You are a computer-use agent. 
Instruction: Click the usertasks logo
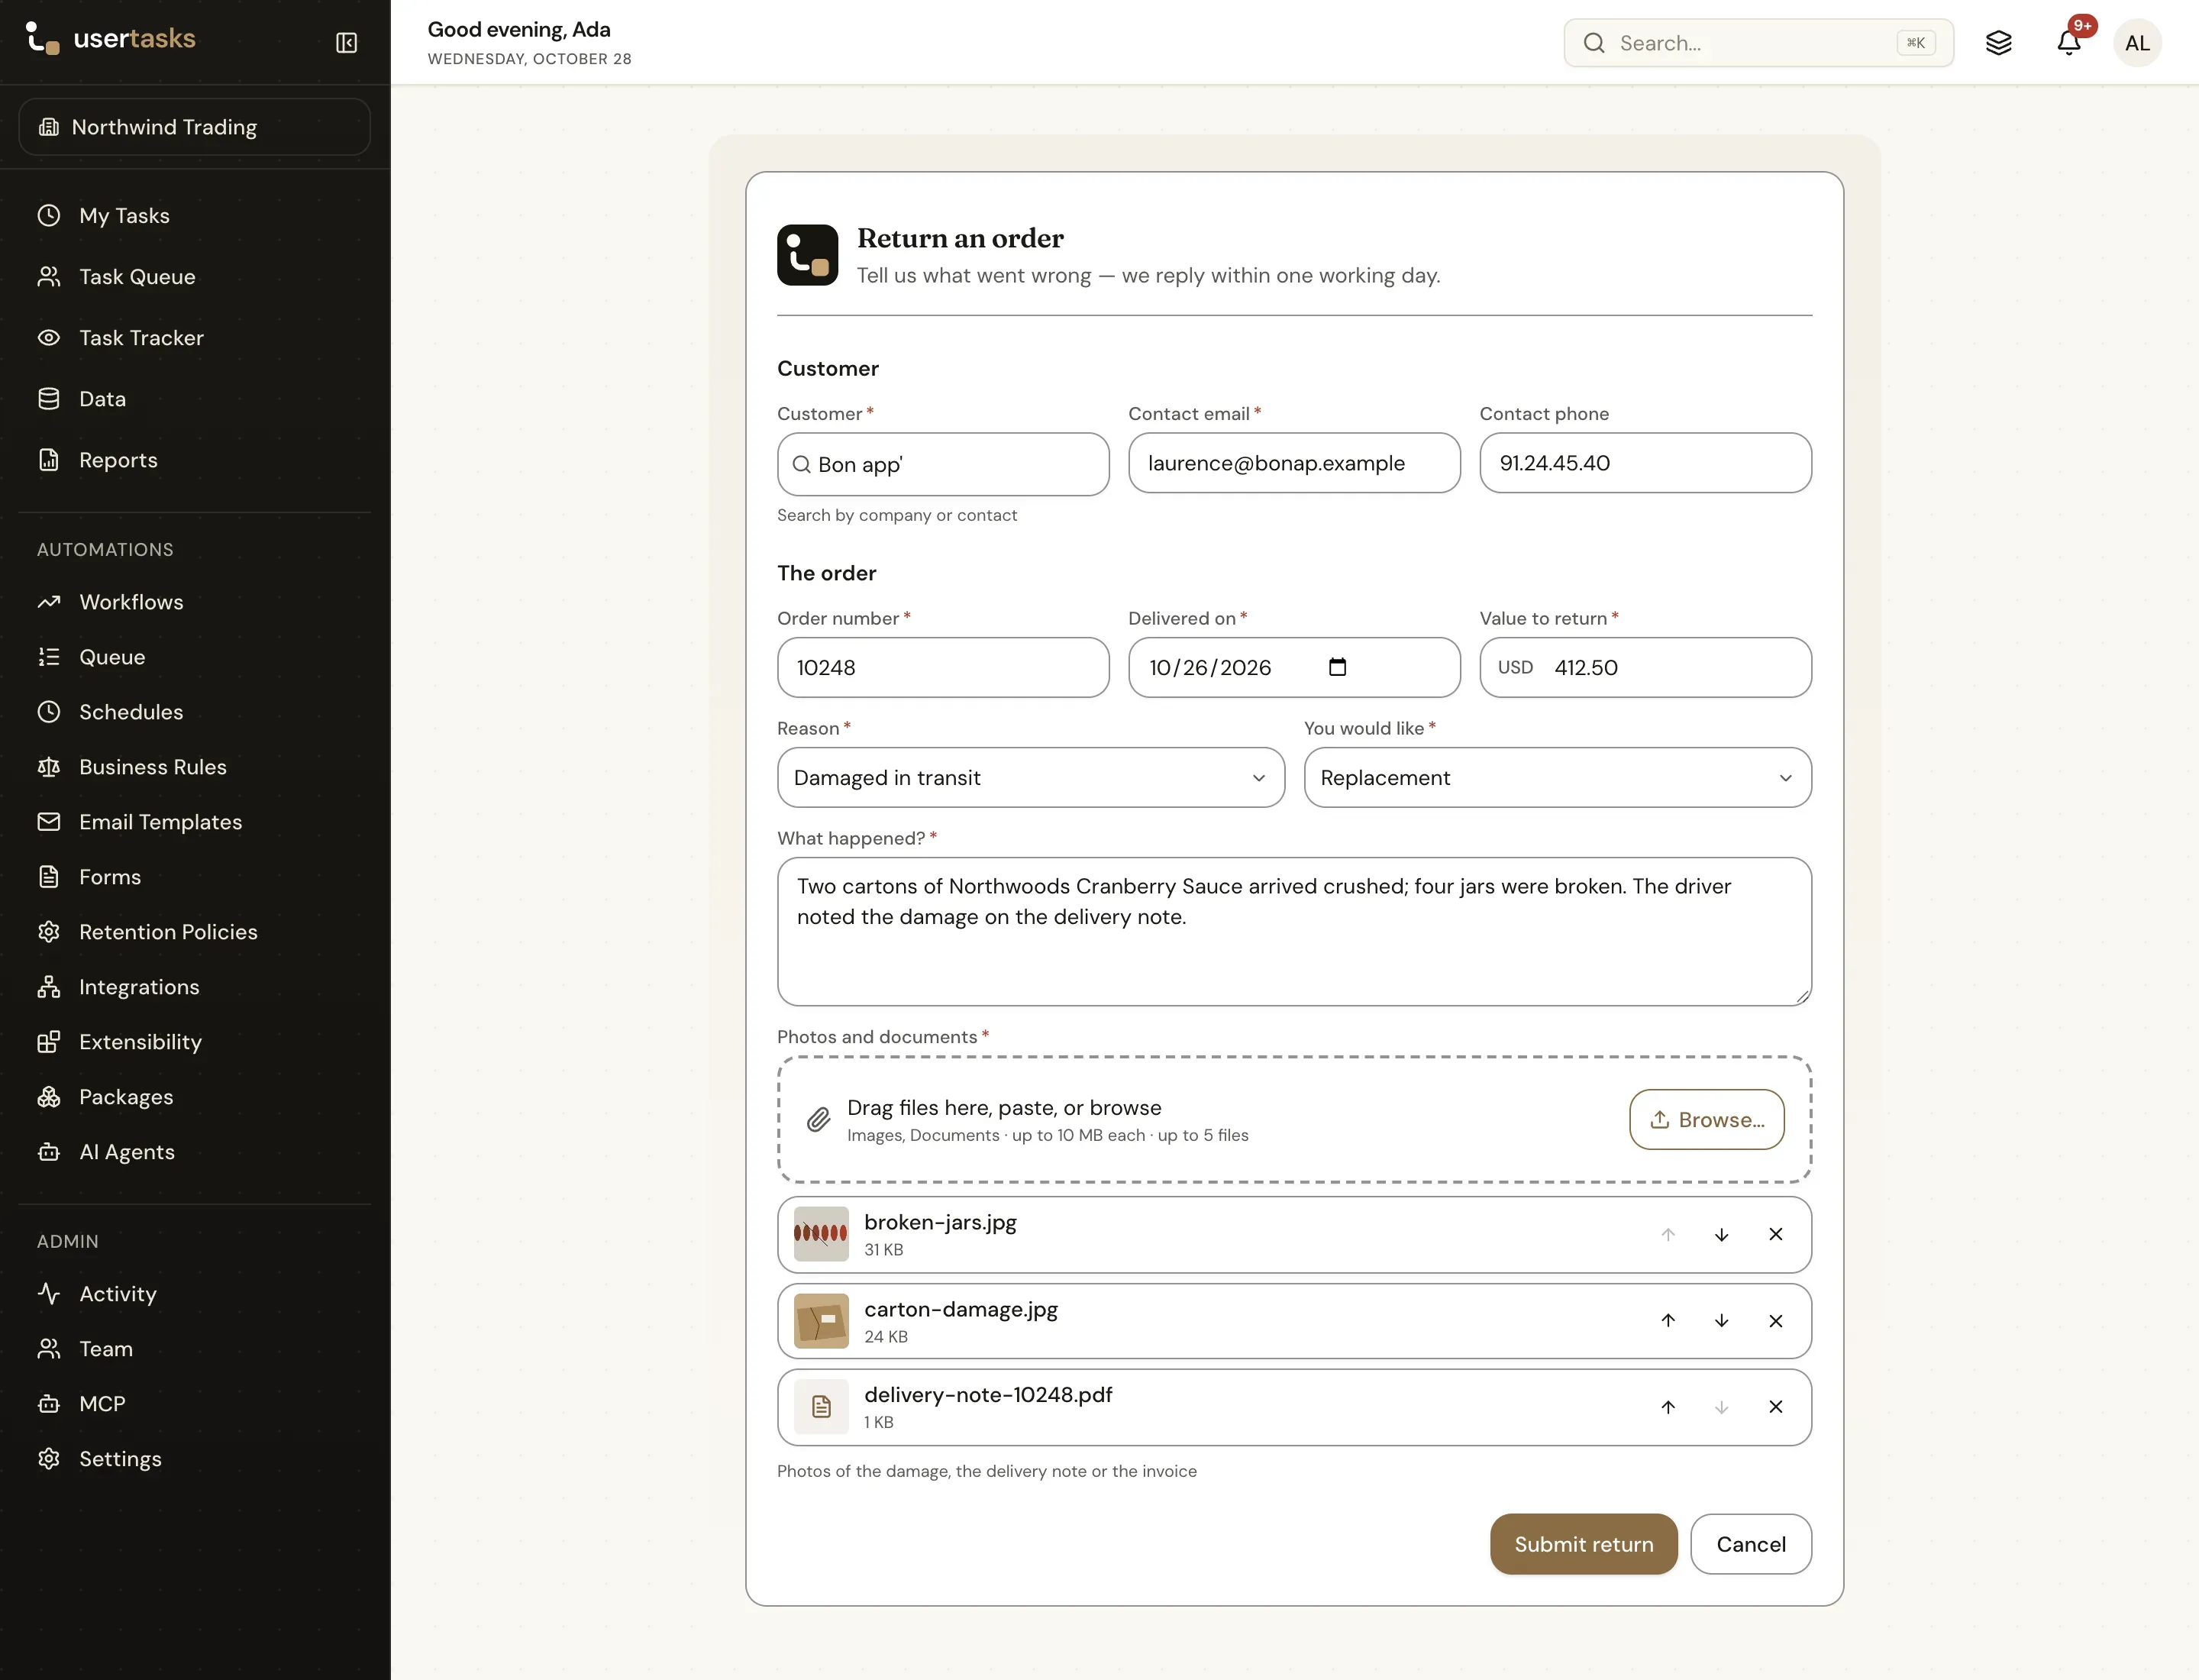[x=110, y=38]
